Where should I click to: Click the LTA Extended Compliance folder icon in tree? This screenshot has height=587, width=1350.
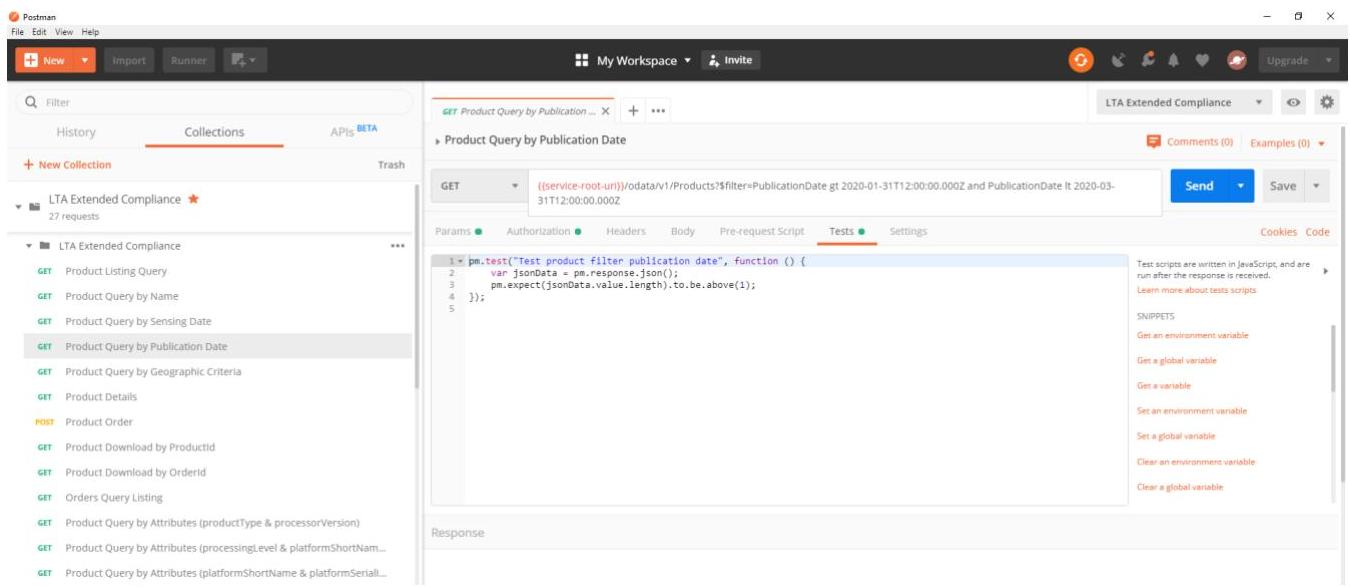point(45,246)
